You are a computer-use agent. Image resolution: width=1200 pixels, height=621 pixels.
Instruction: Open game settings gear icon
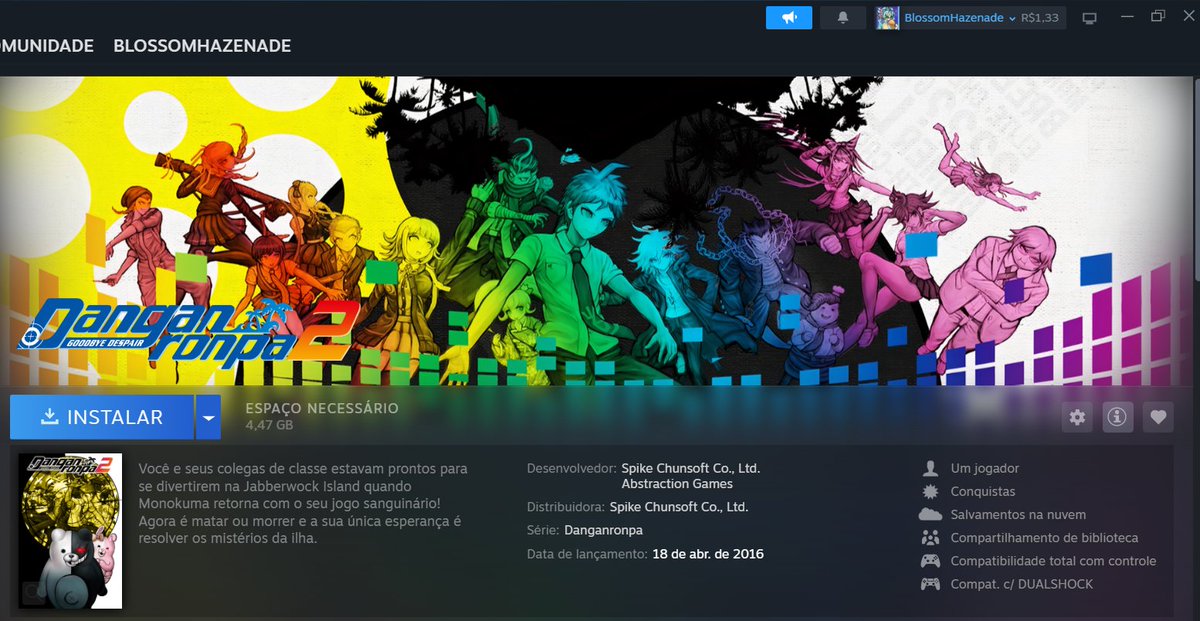(1077, 418)
